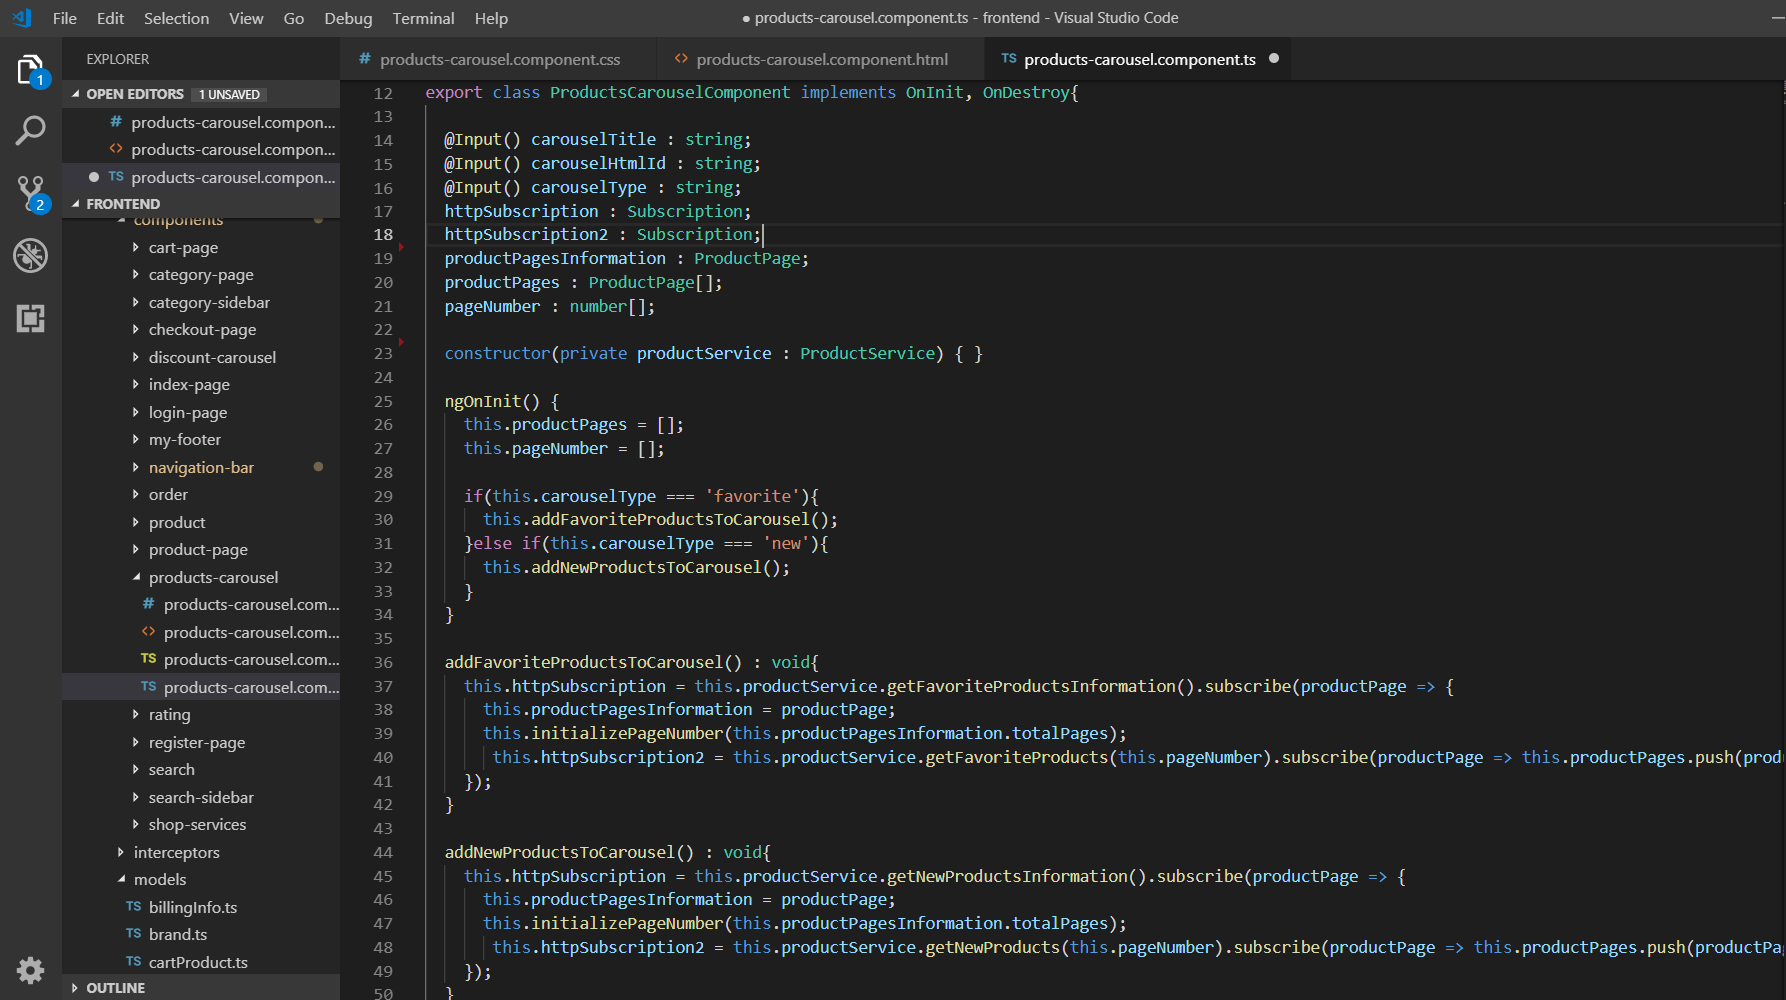Open the Edit menu
Screen dimensions: 1786x1000
(110, 18)
